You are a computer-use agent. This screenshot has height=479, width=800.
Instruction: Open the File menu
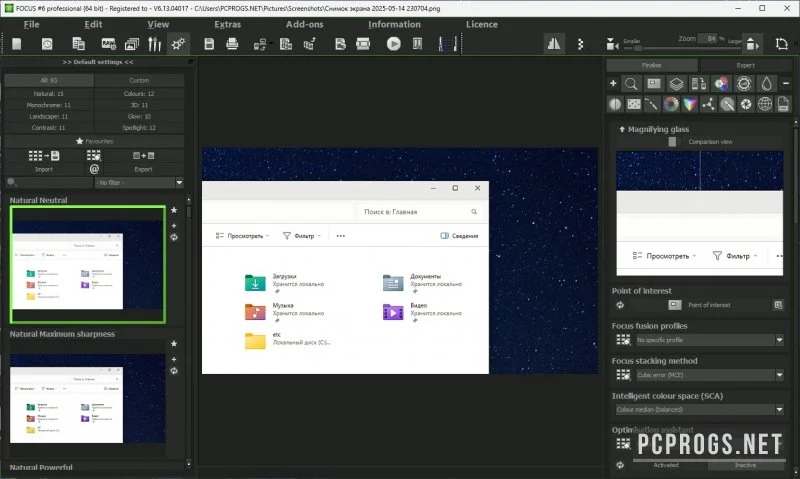click(31, 24)
